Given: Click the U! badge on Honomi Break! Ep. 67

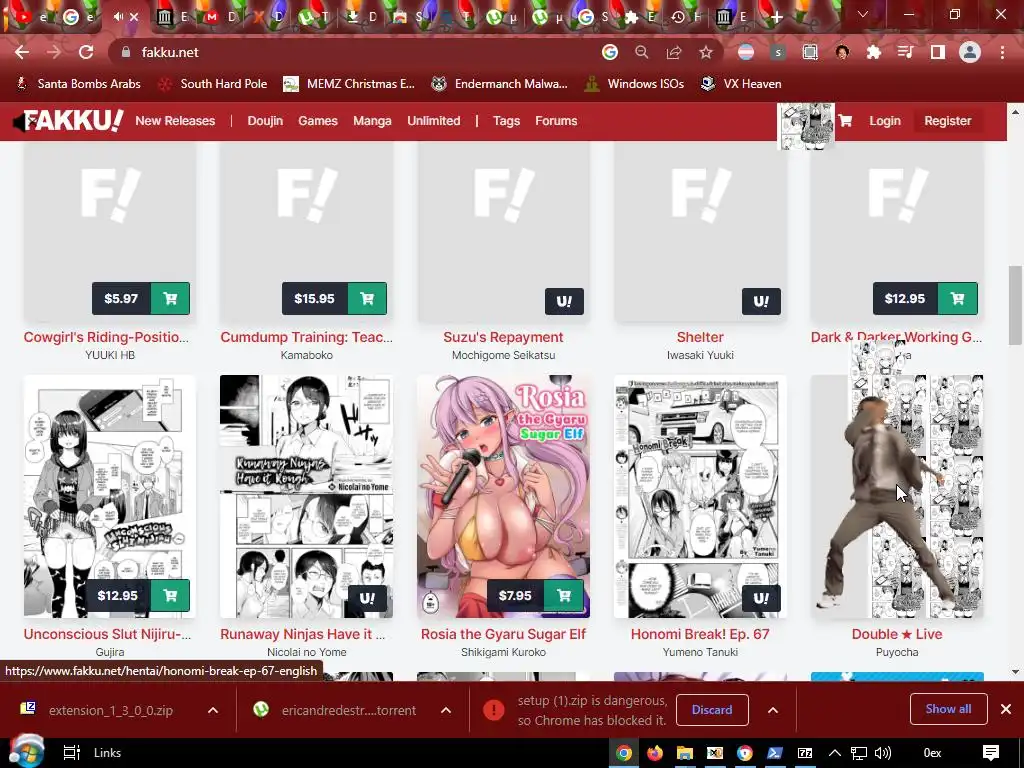Looking at the screenshot, I should tap(761, 598).
